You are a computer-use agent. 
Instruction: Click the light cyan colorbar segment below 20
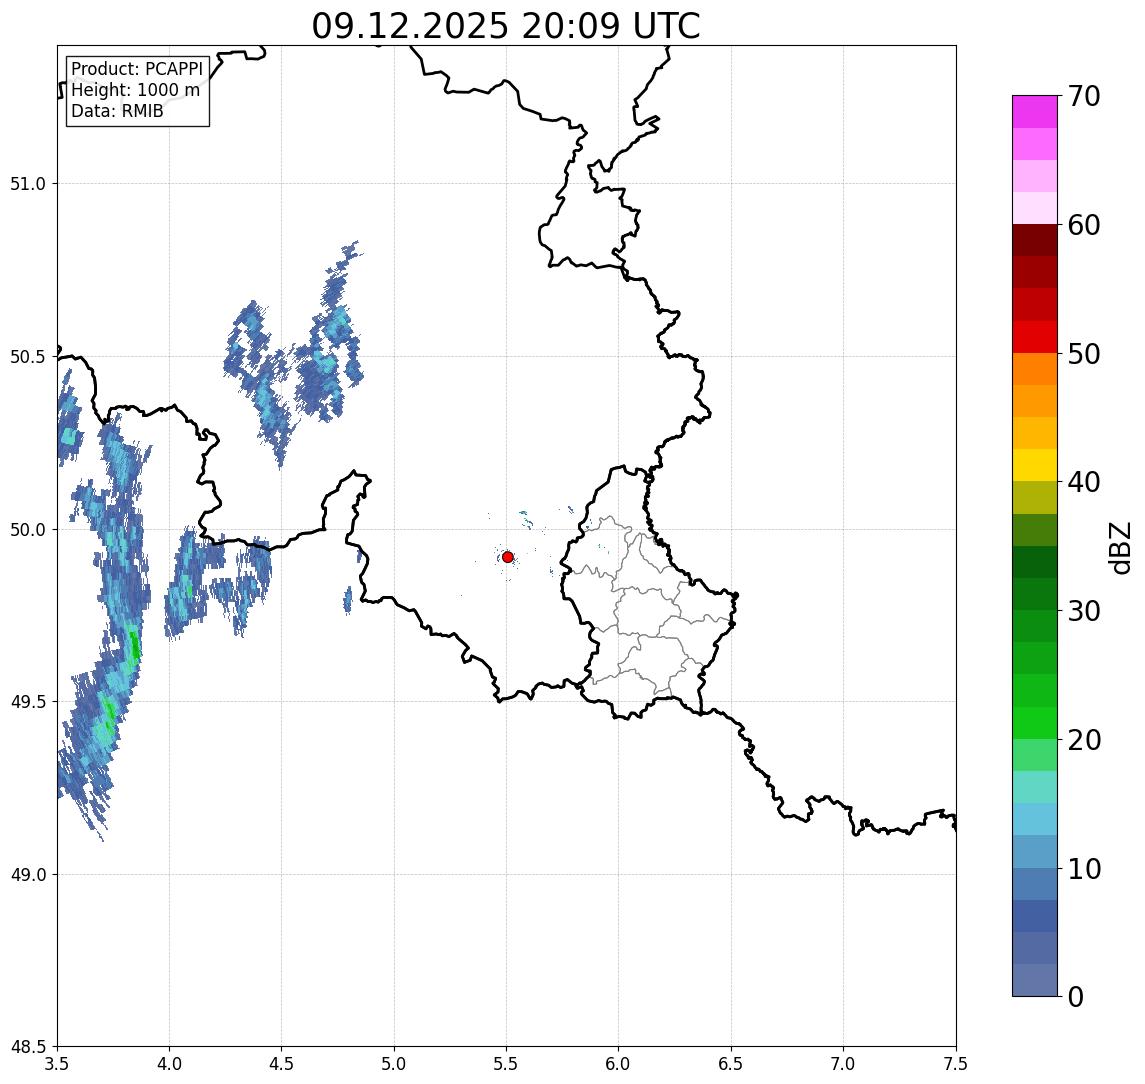click(x=1035, y=787)
